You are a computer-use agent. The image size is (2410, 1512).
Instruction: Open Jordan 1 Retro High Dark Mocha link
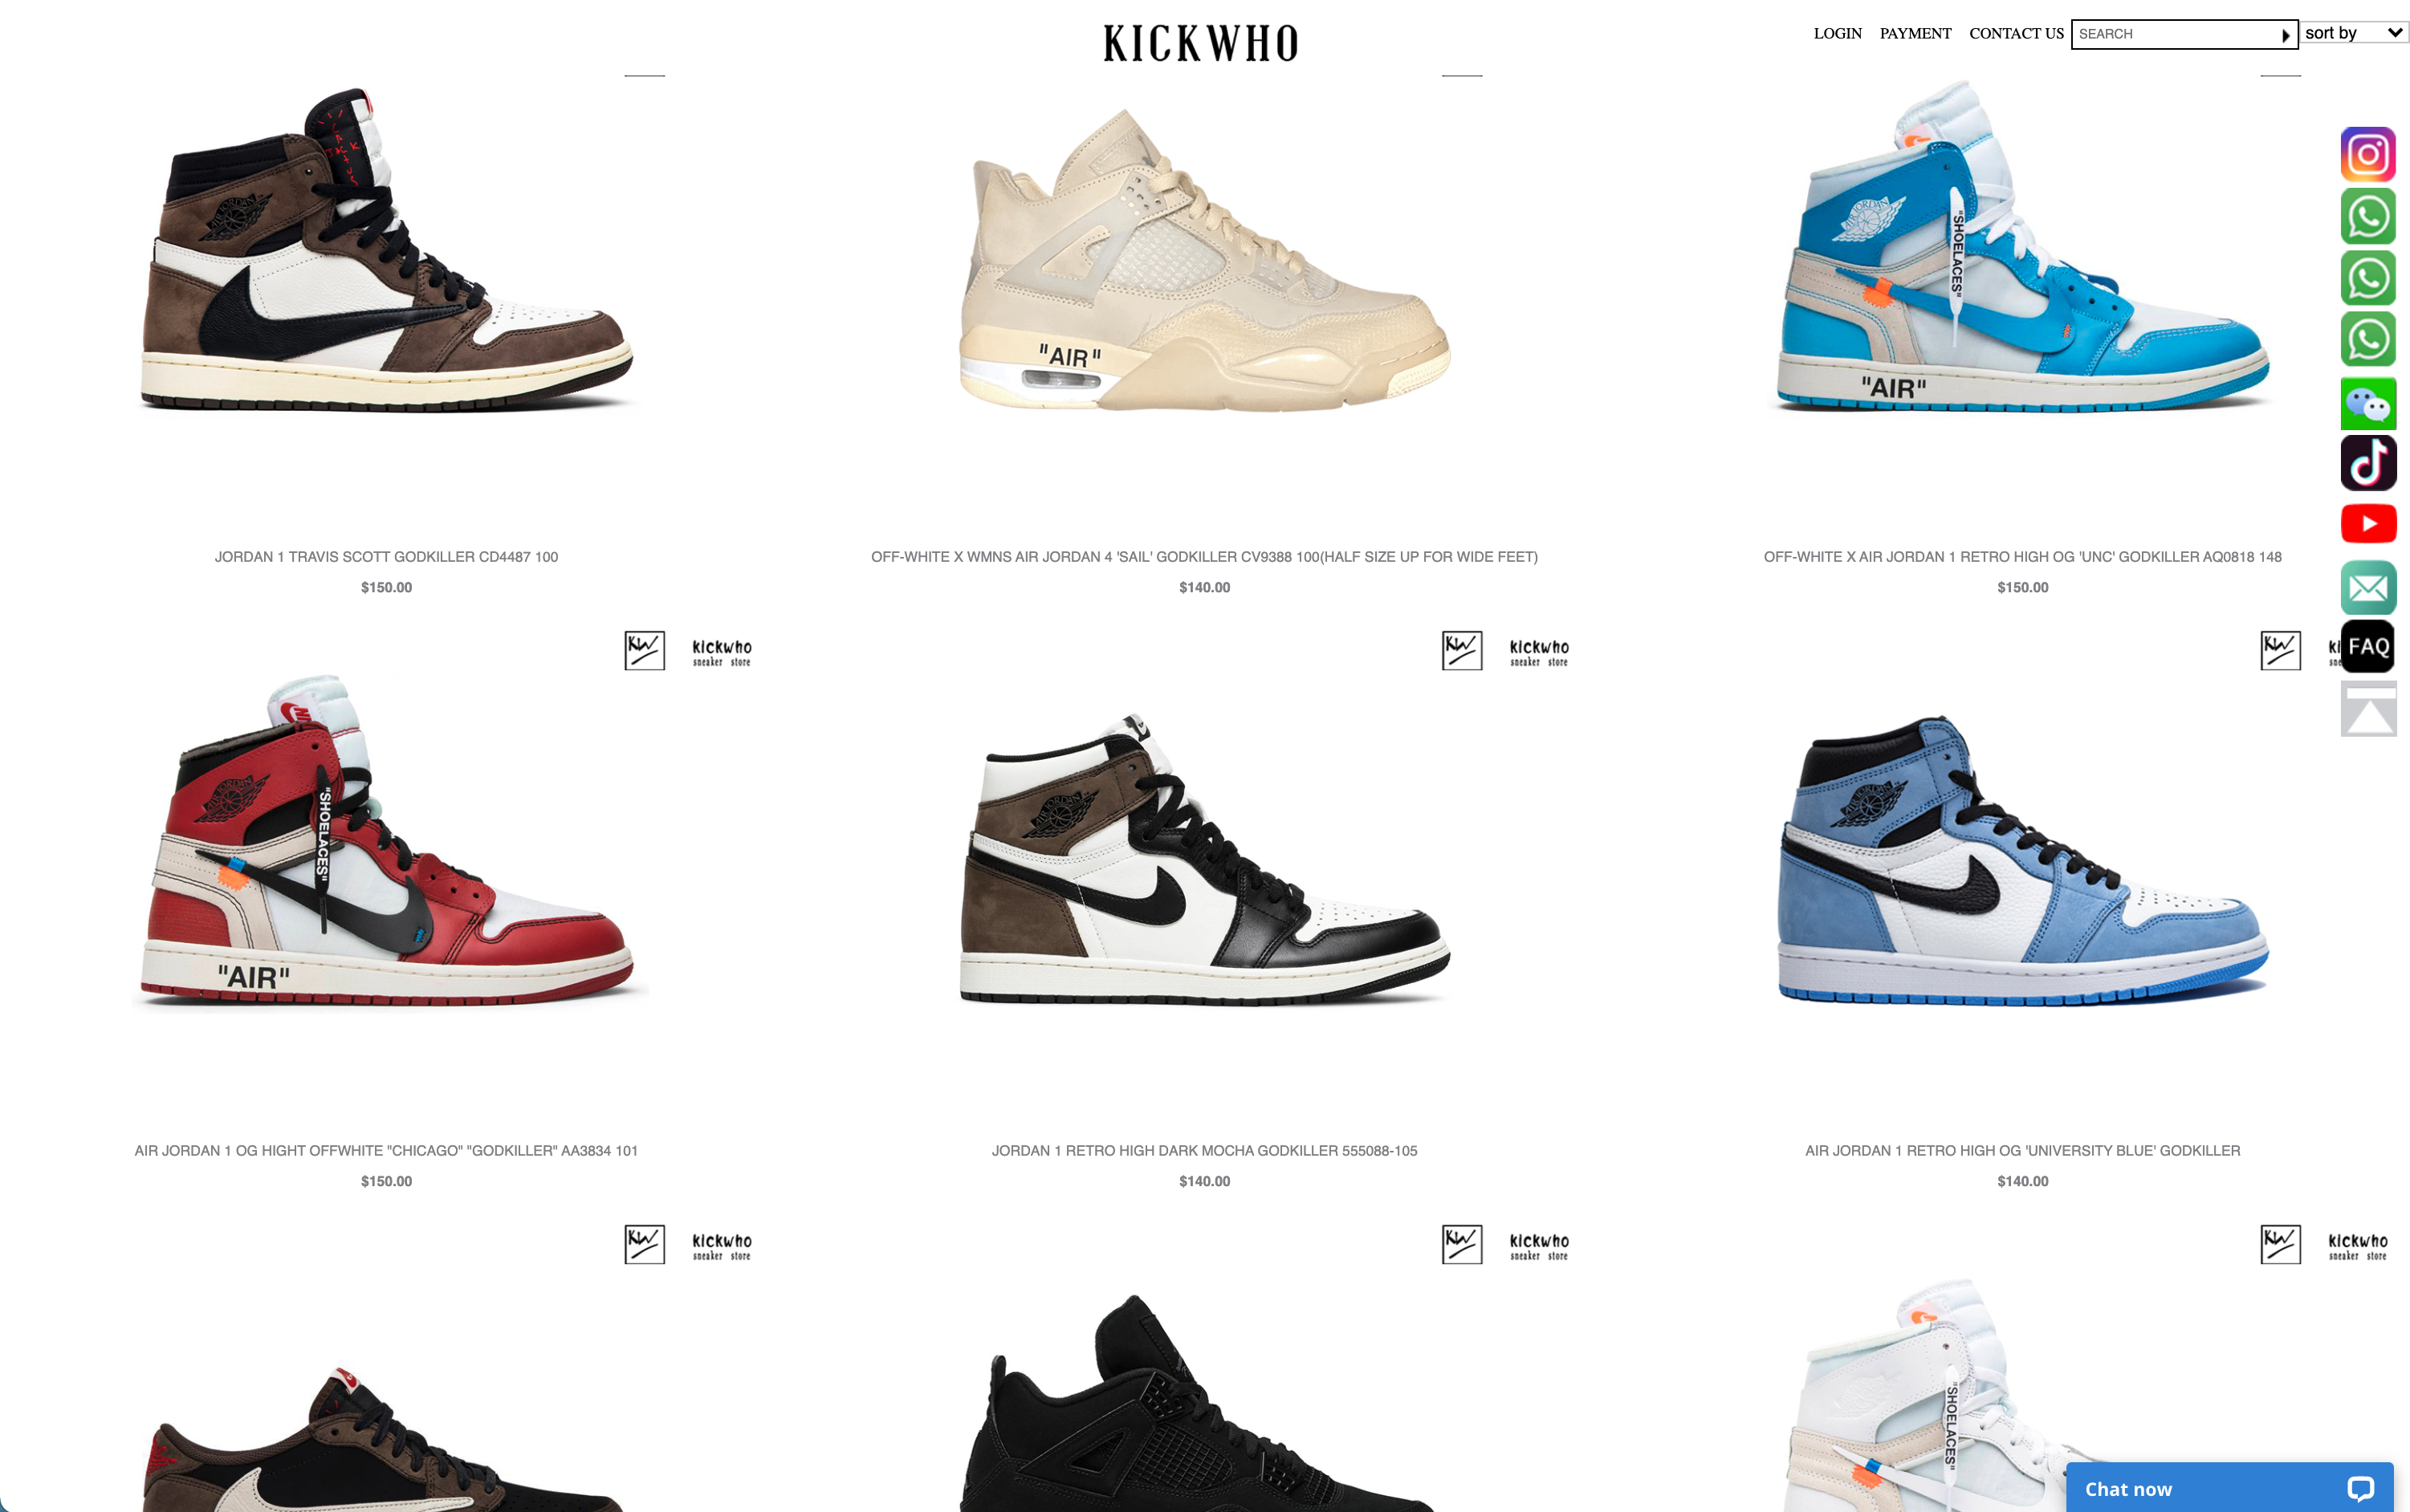pos(1204,1151)
